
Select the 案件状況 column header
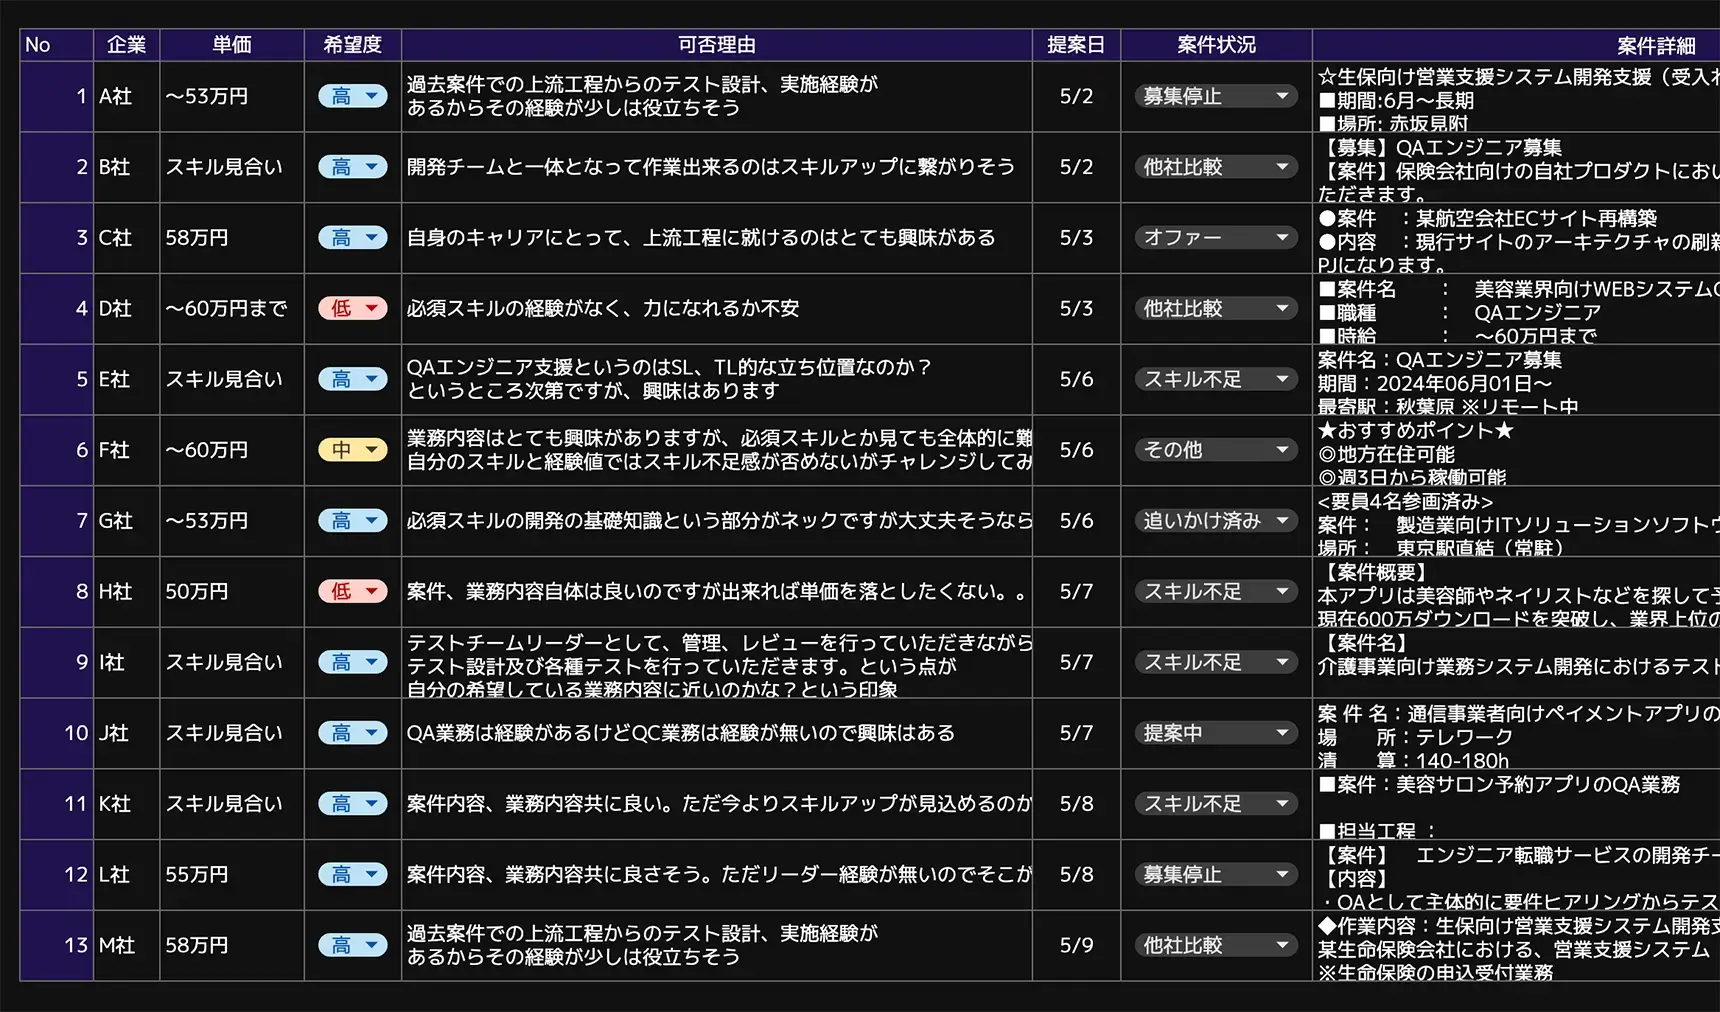(x=1216, y=45)
